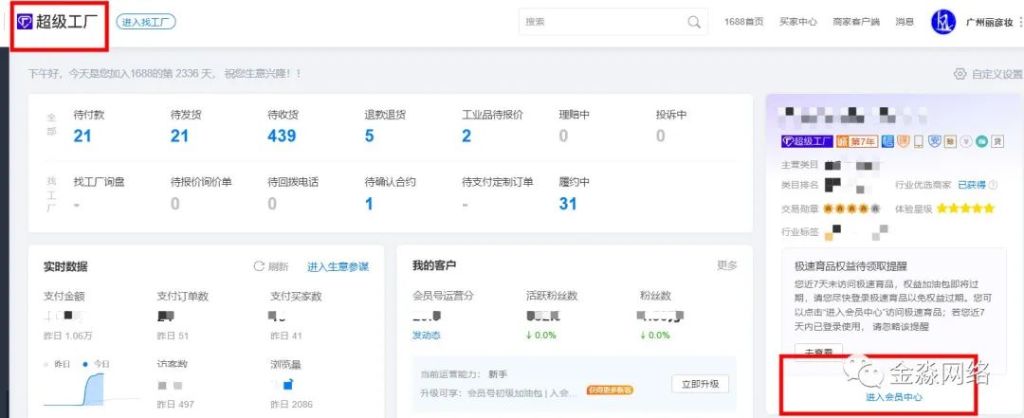Image resolution: width=1024 pixels, height=418 pixels.
Task: Click the 刷新 refresh icon in 实时数据
Action: tap(259, 266)
